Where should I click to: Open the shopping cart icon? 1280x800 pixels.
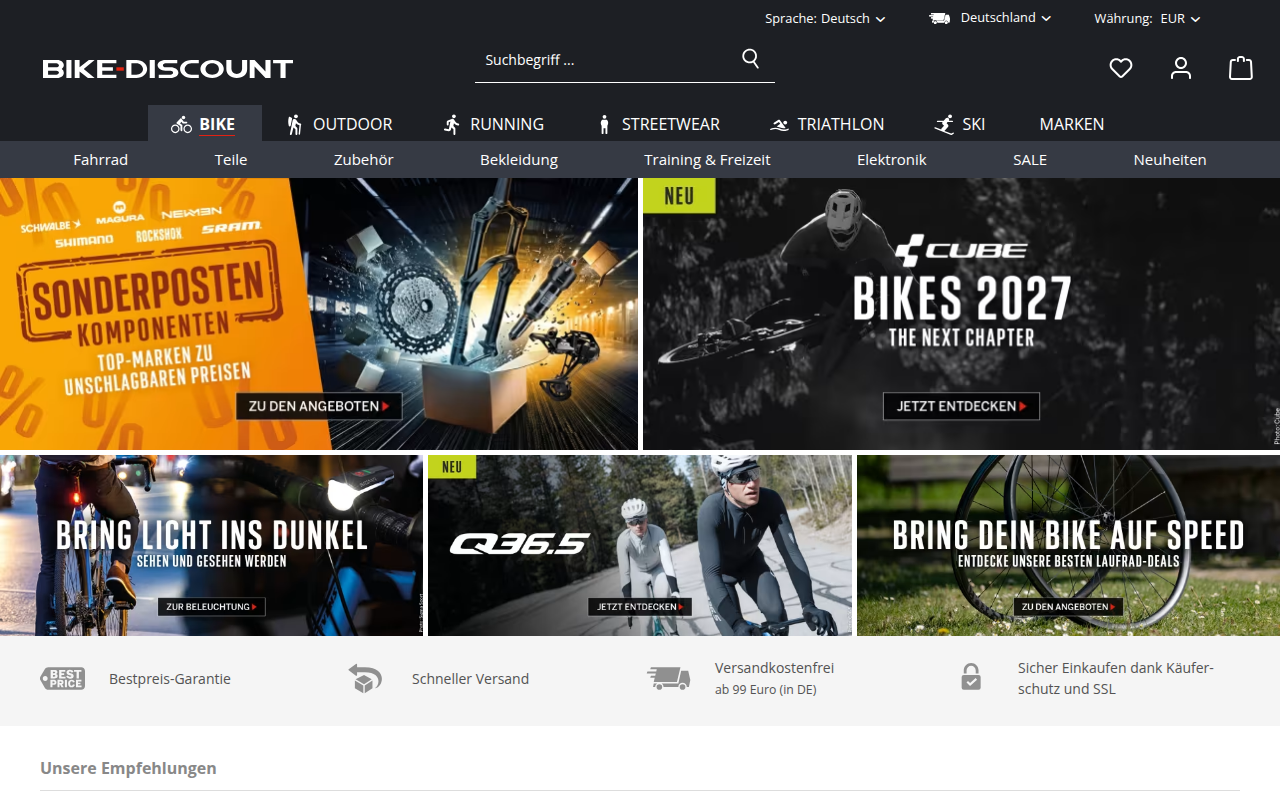pos(1241,68)
